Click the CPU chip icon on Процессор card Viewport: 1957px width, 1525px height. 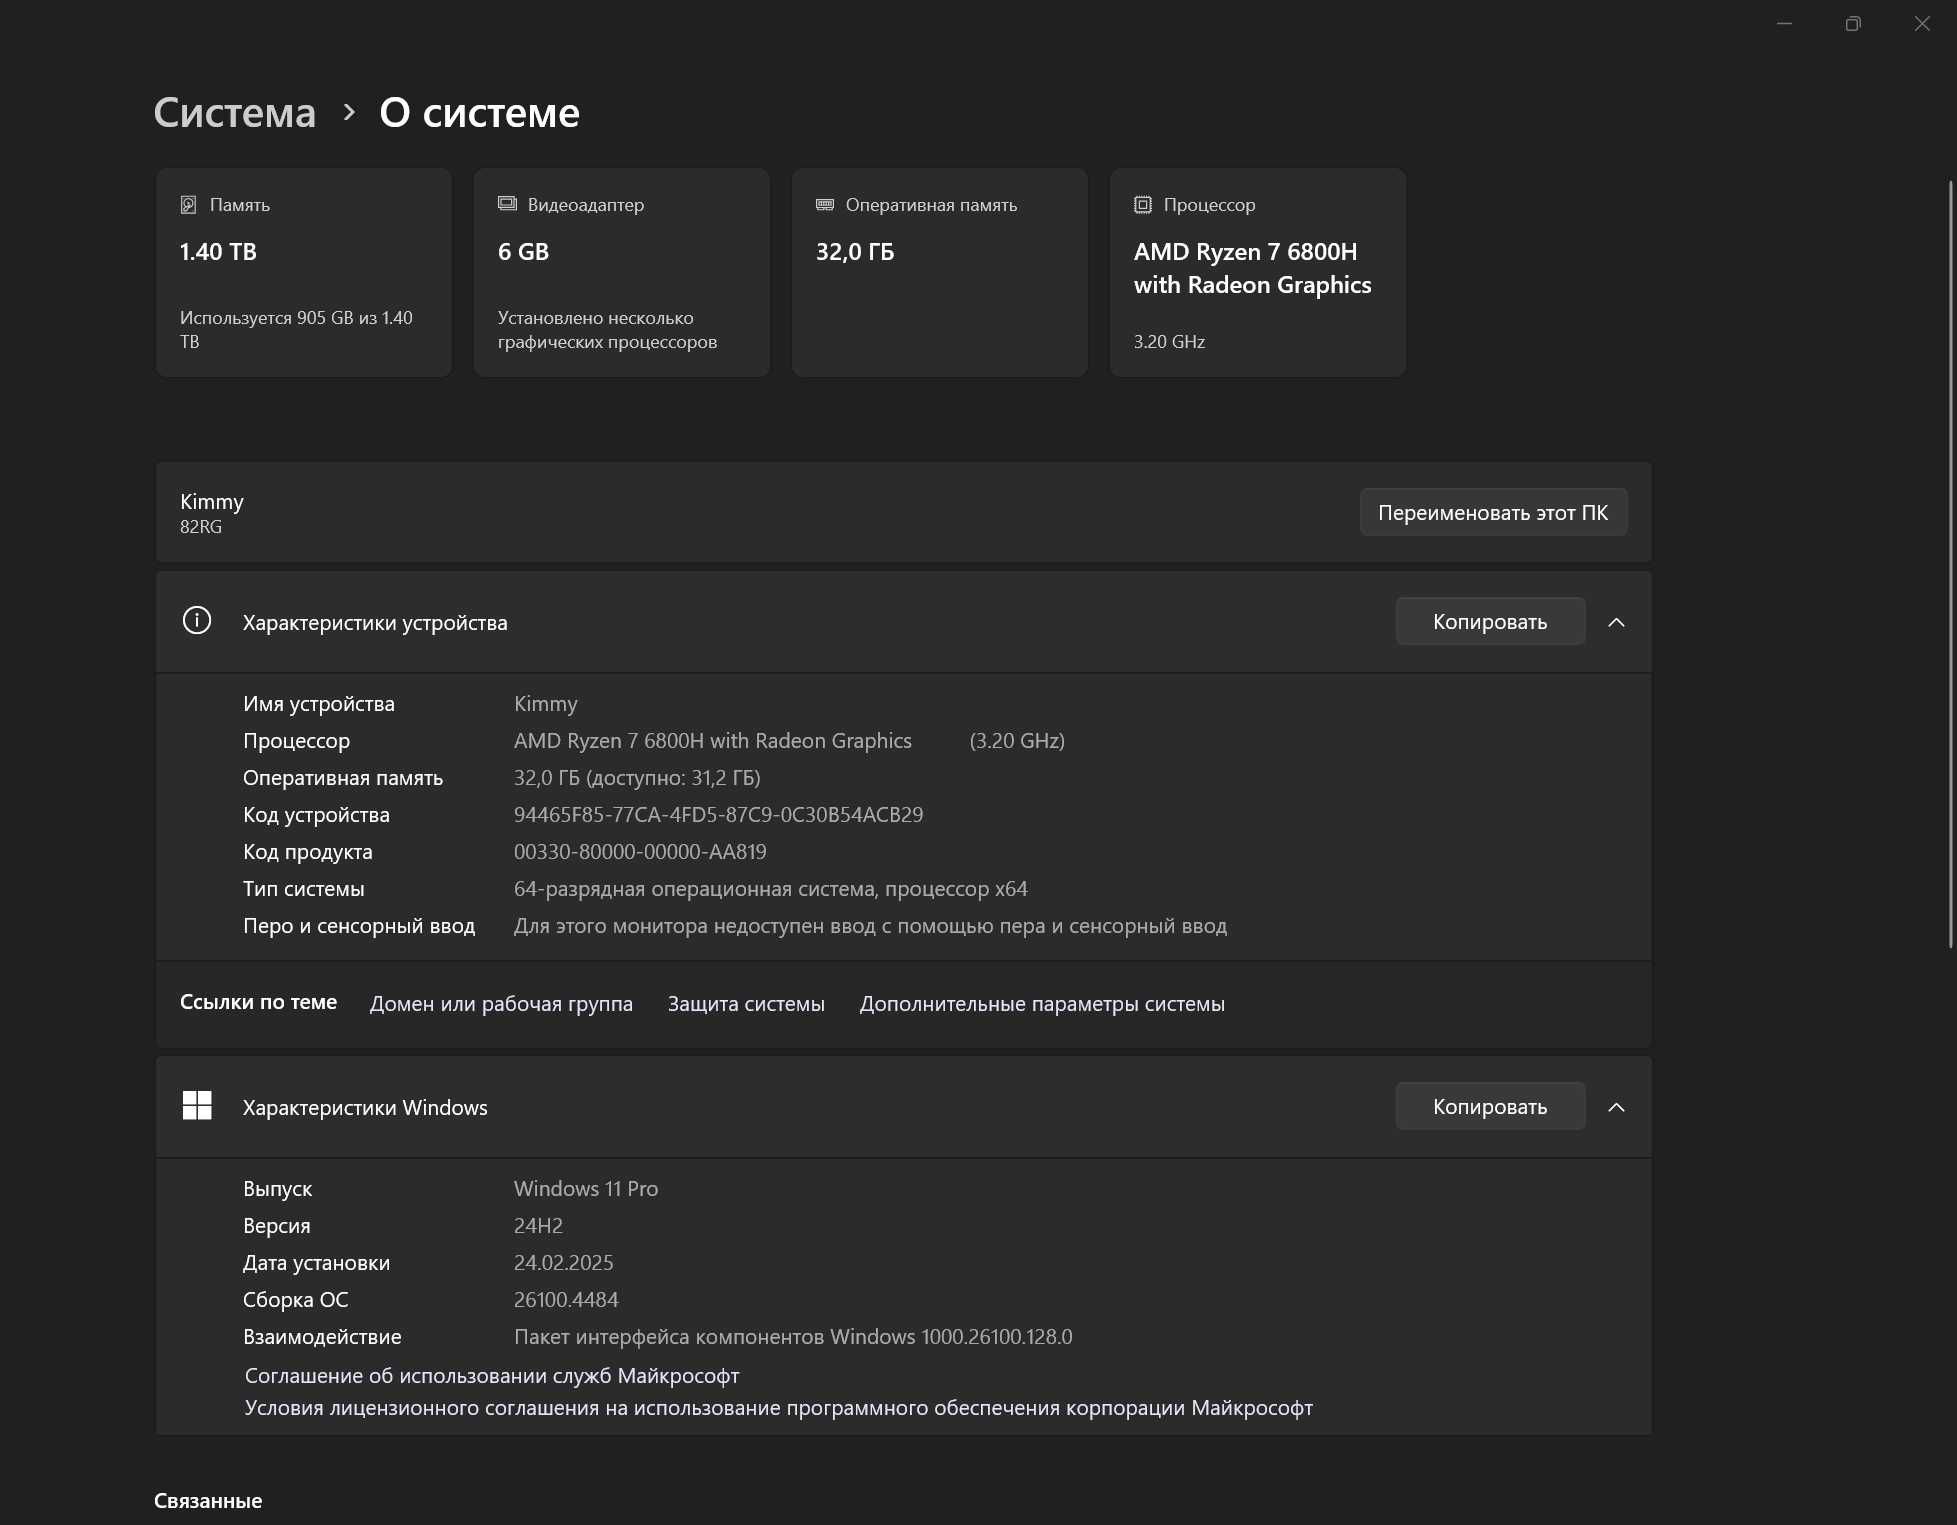(x=1143, y=205)
